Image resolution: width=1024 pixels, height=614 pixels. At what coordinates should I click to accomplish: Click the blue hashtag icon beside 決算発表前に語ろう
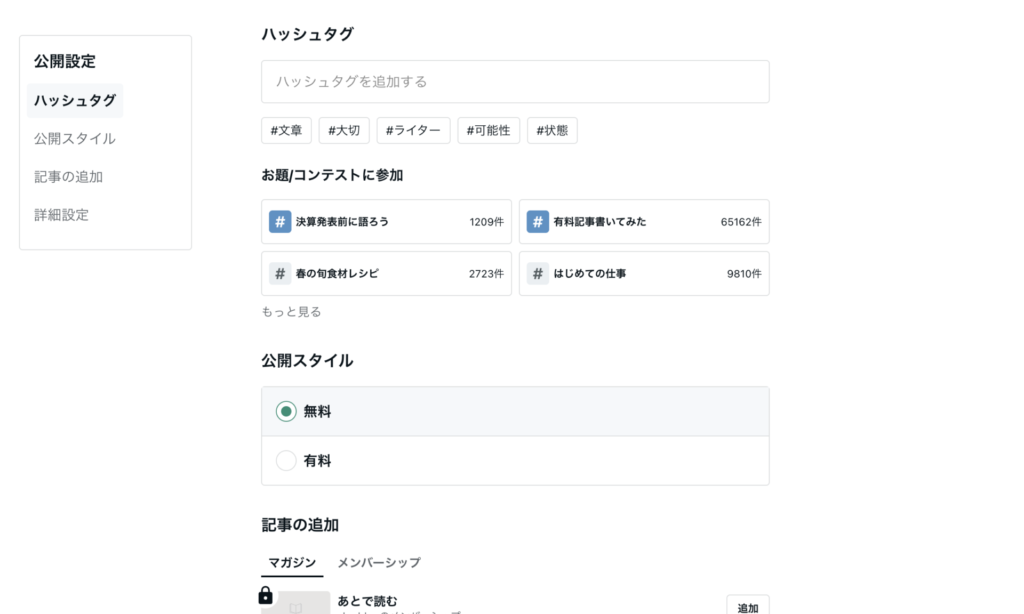tap(280, 221)
